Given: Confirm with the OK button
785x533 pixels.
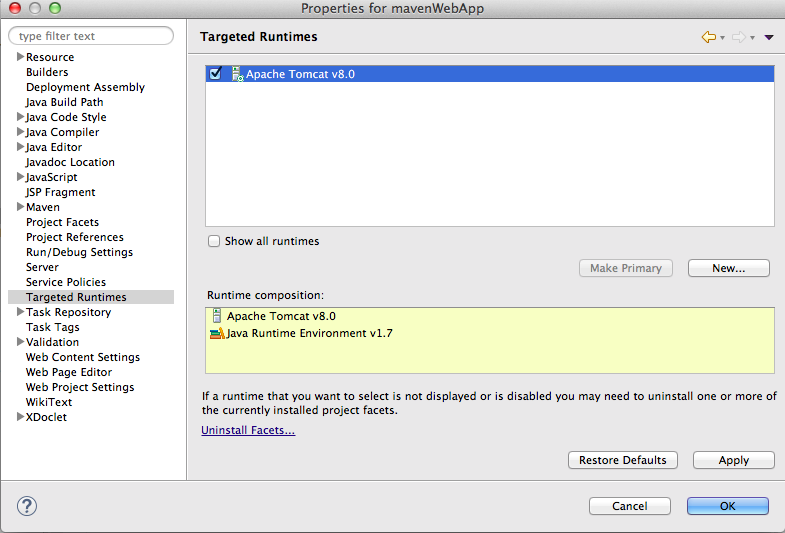Looking at the screenshot, I should tap(727, 506).
